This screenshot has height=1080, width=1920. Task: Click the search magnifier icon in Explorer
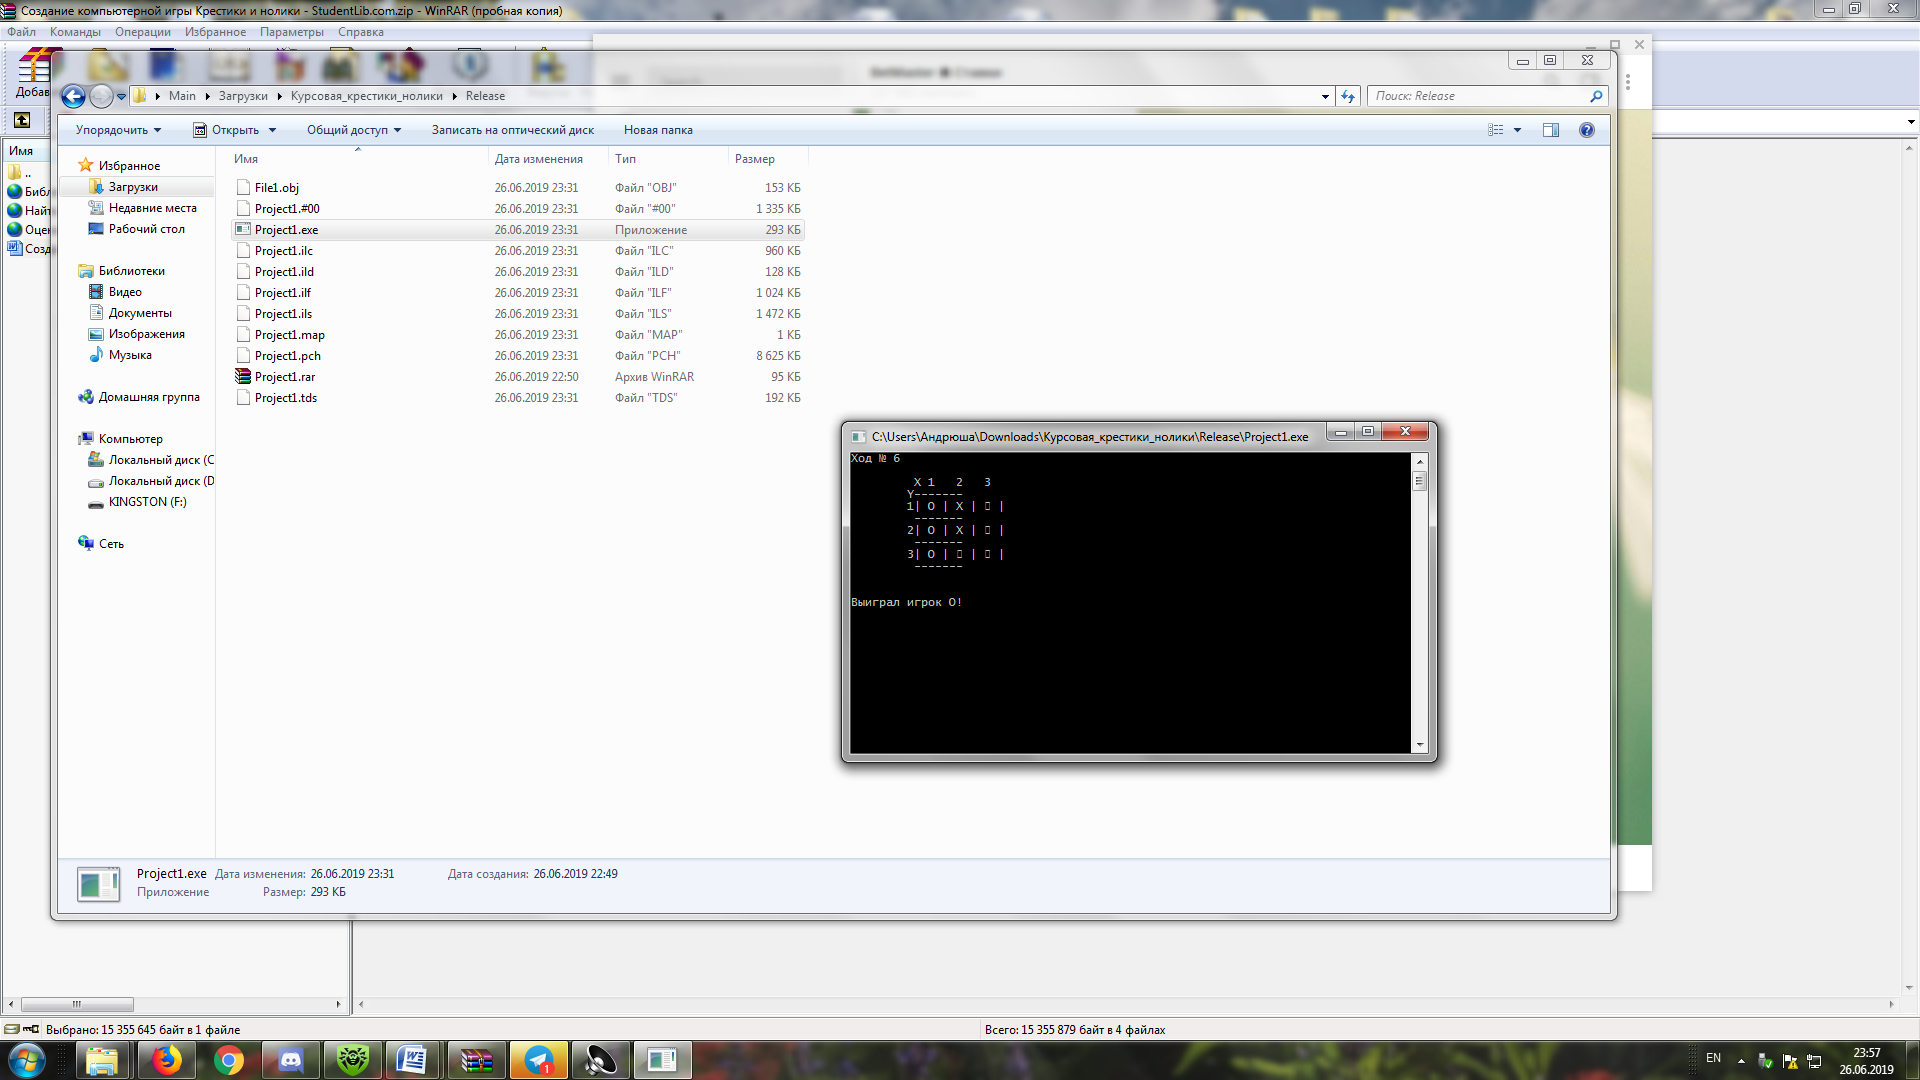[x=1596, y=96]
